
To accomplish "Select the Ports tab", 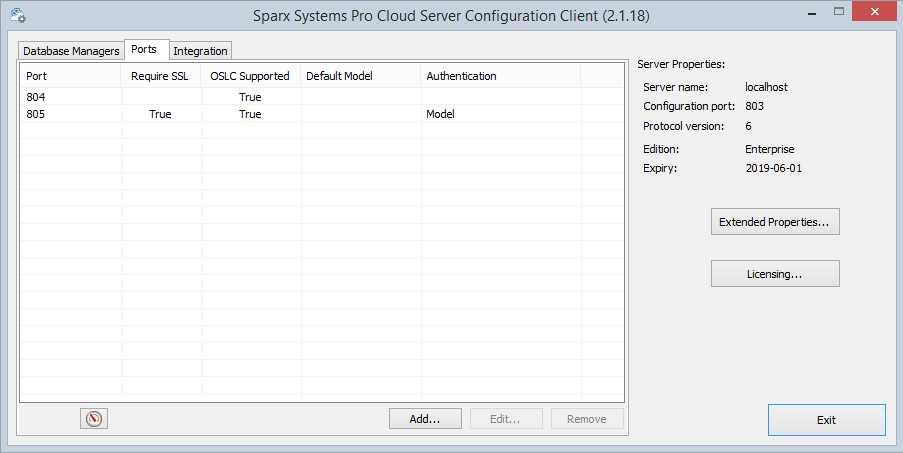I will point(145,50).
